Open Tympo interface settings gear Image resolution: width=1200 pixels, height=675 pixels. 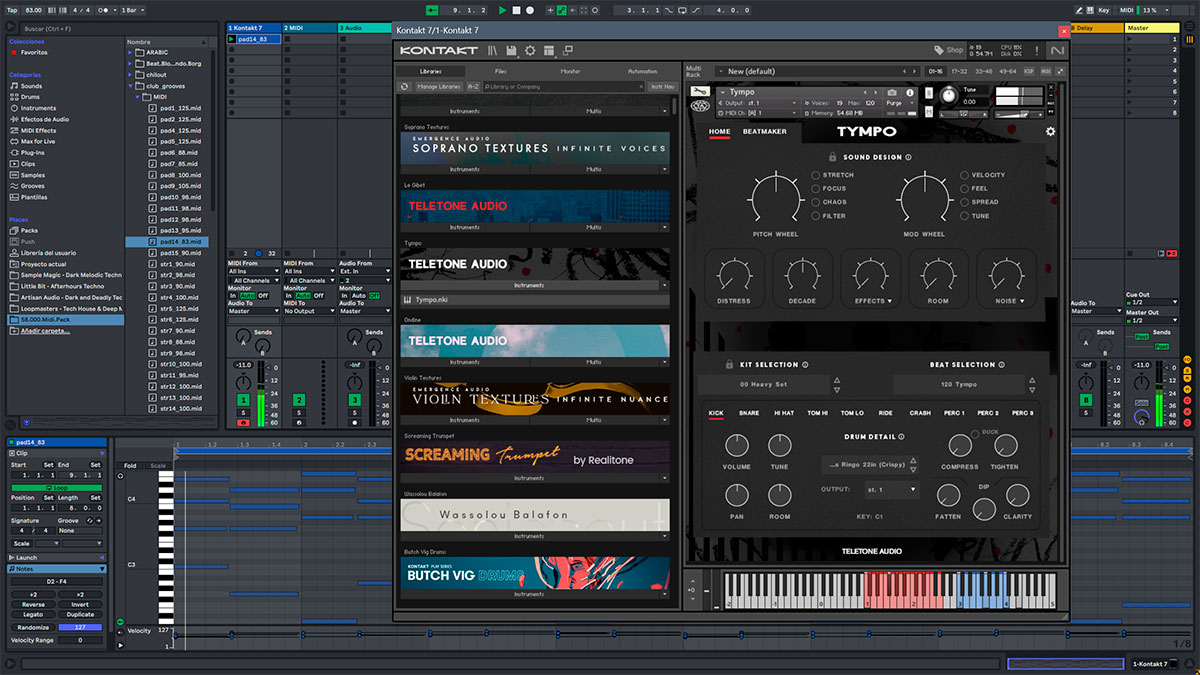(1050, 131)
